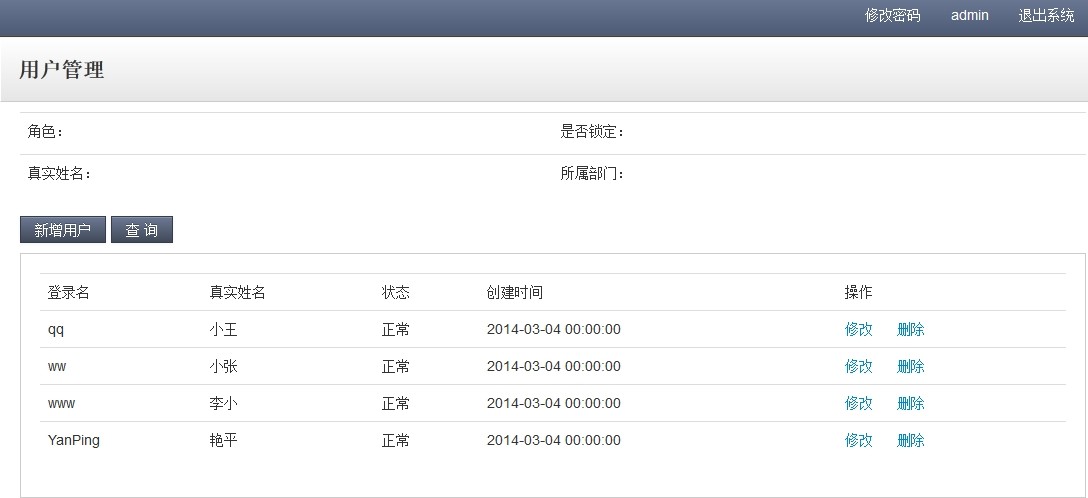Select the 状态 column header
Screen dimensions: 1088x498
(x=396, y=293)
